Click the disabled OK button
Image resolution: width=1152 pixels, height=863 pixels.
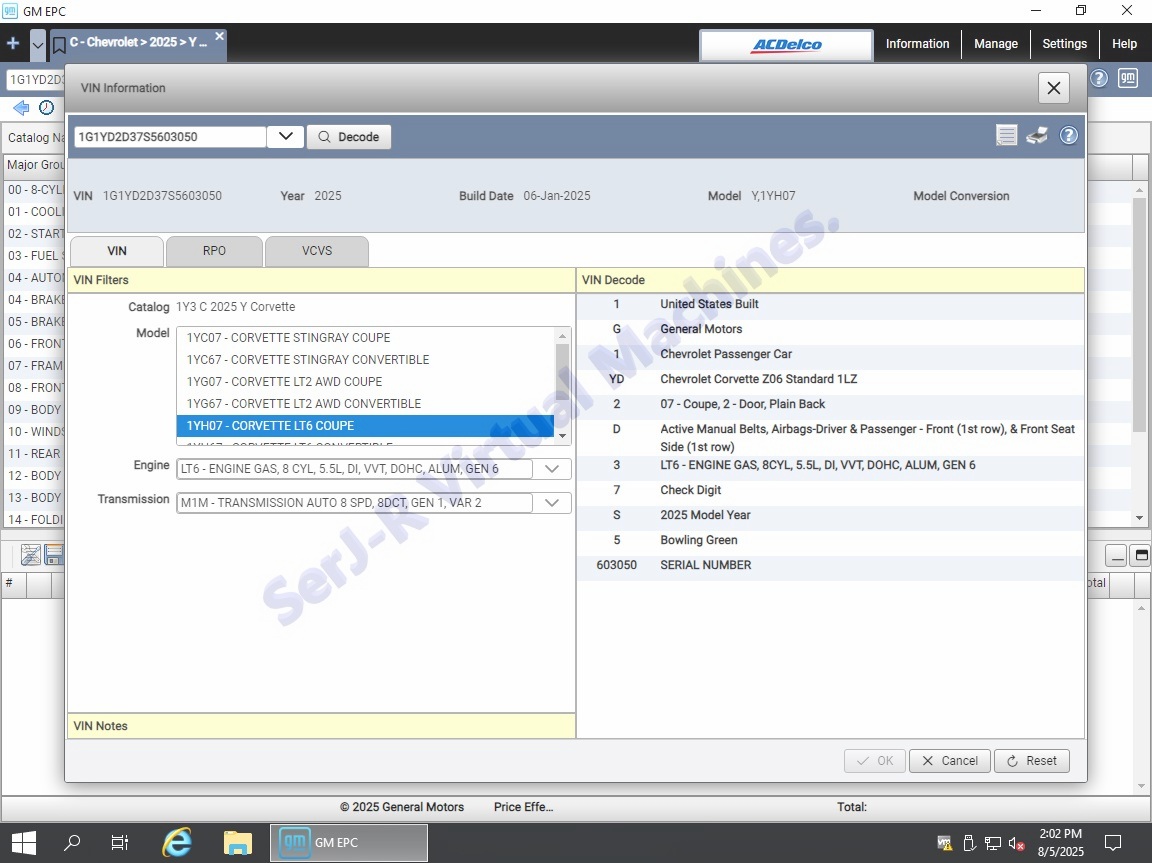(x=875, y=761)
